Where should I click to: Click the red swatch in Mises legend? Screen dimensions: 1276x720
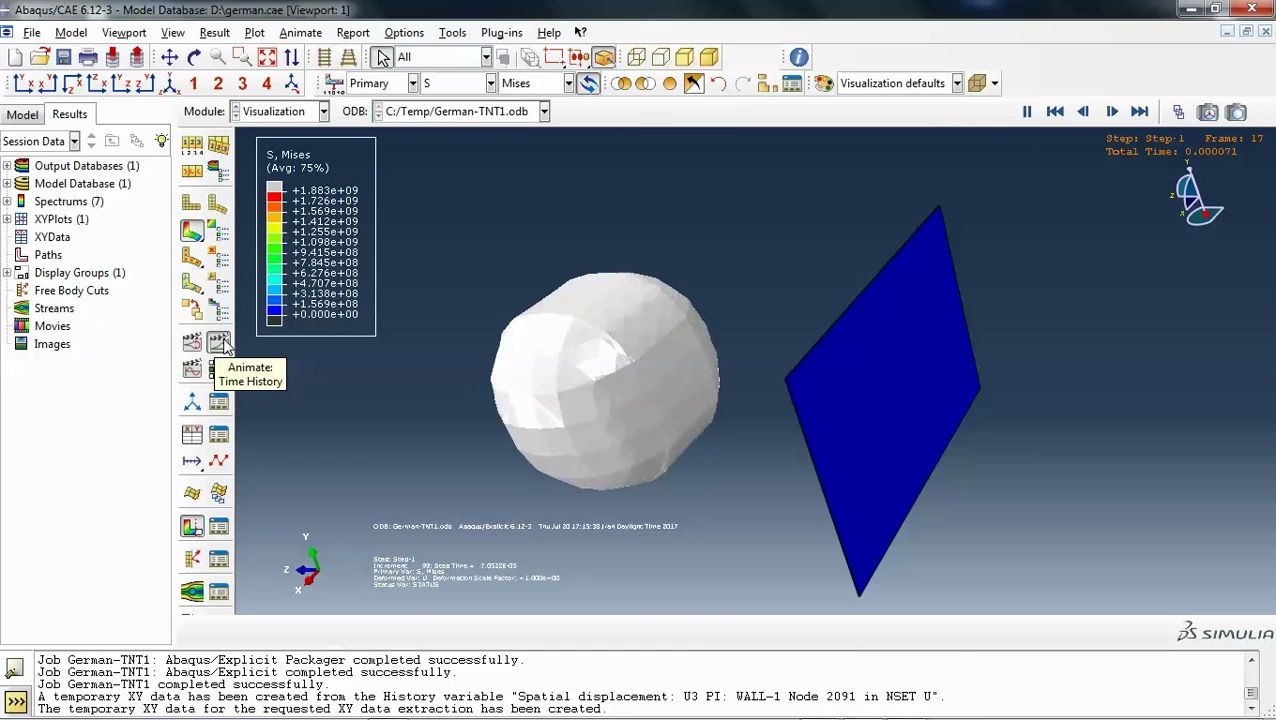274,196
